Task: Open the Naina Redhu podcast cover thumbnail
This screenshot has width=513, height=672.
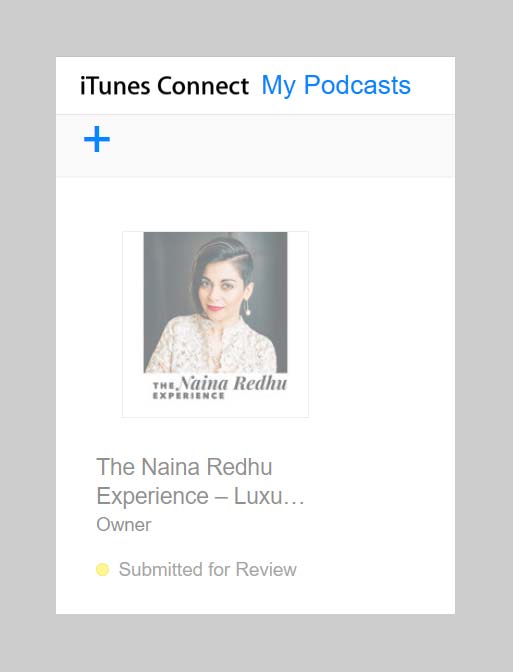Action: click(215, 324)
